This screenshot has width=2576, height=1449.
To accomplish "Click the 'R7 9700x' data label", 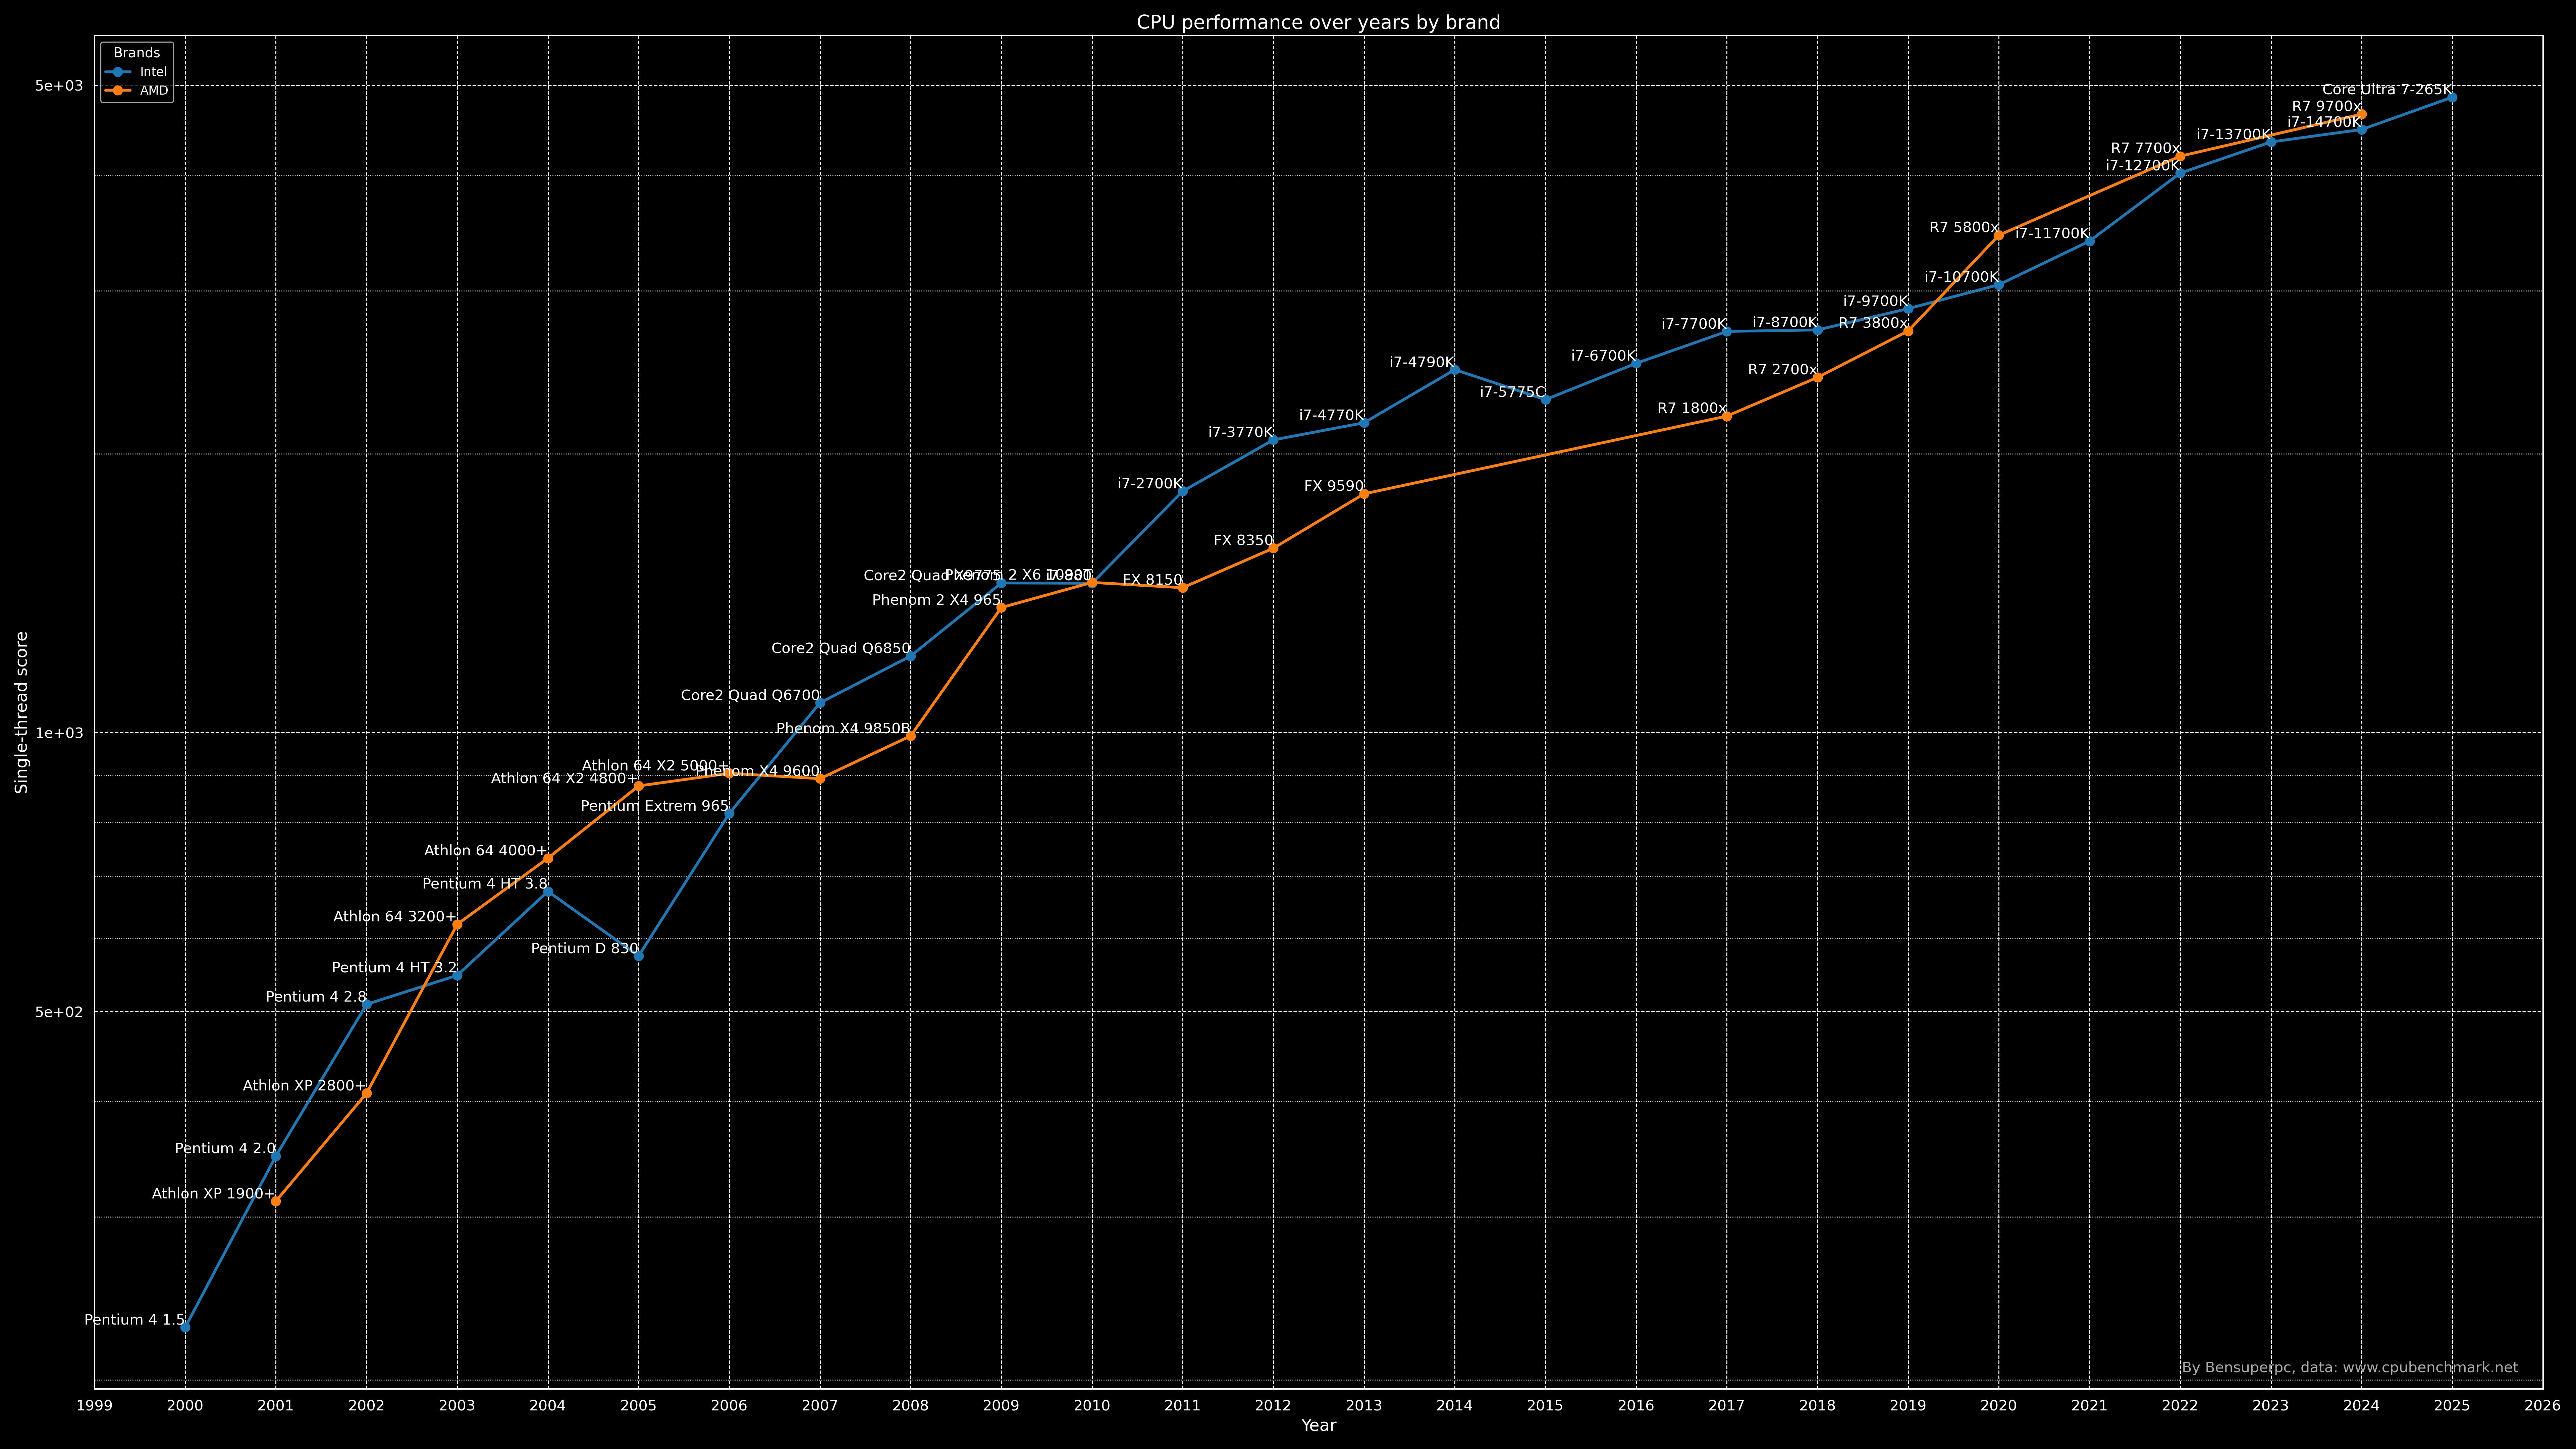I will (x=2327, y=107).
